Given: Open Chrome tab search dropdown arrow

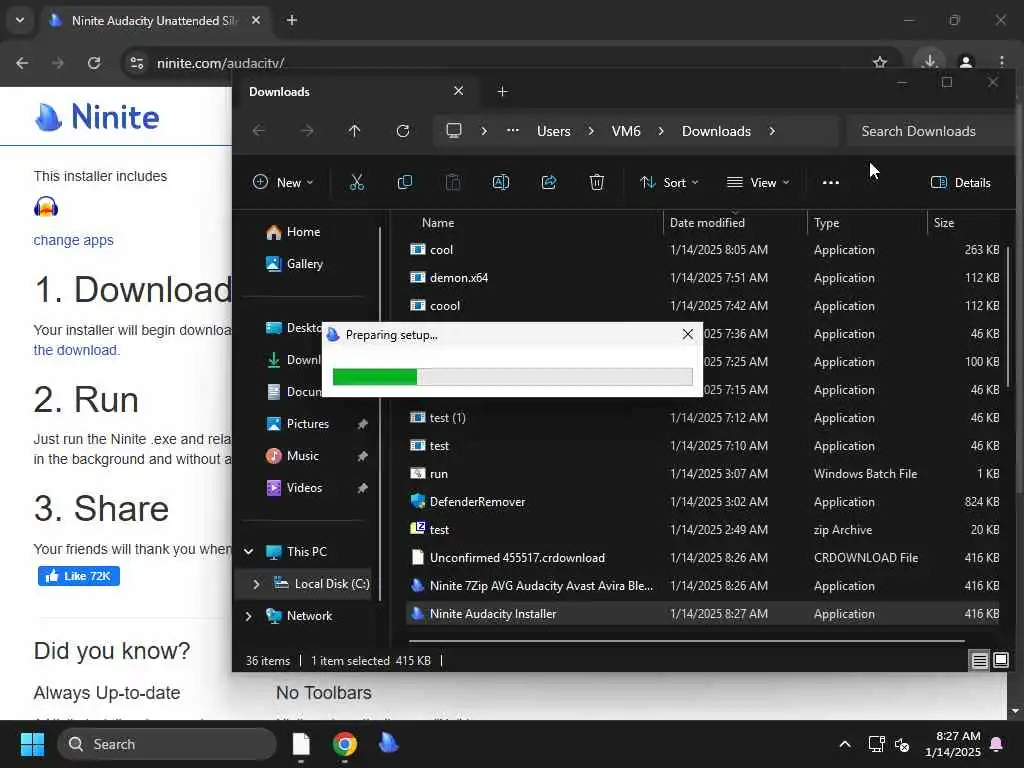Looking at the screenshot, I should tap(20, 20).
